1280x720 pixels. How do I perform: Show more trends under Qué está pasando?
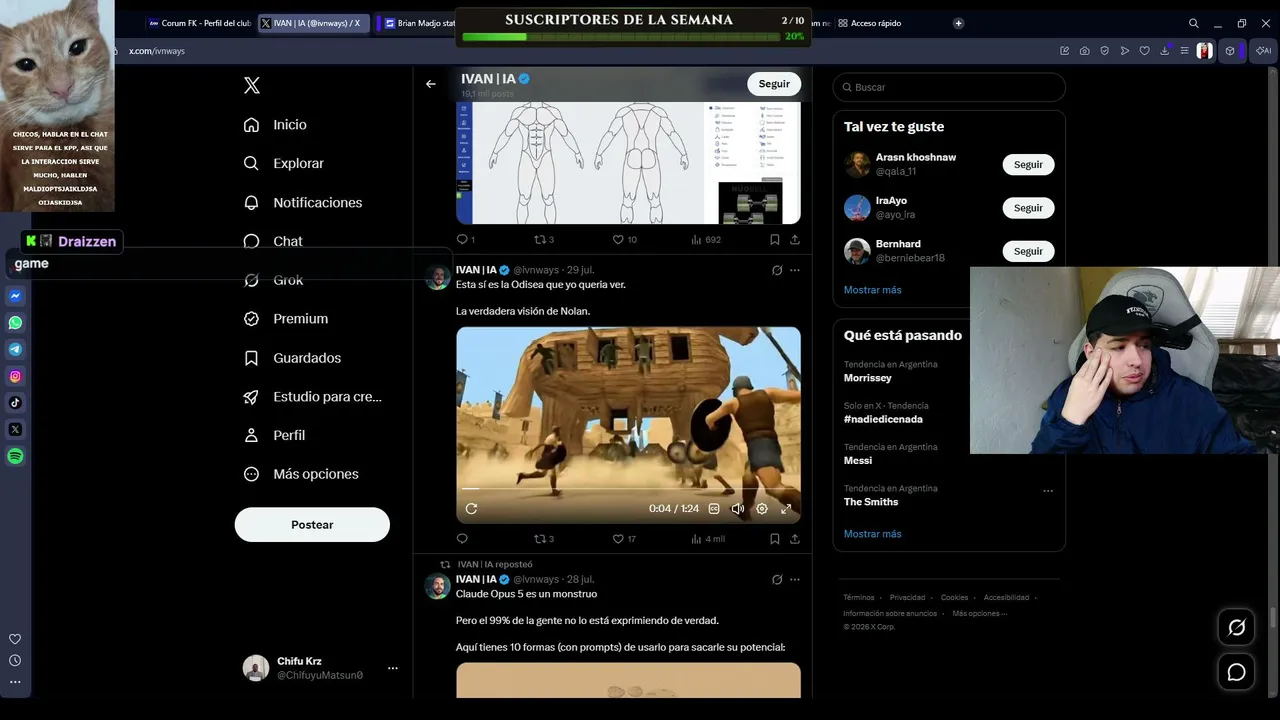tap(873, 534)
